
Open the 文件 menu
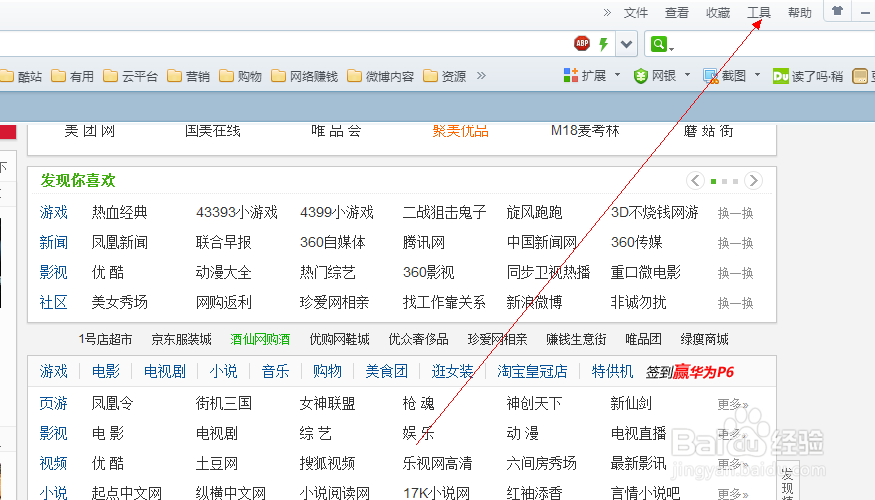[x=636, y=12]
